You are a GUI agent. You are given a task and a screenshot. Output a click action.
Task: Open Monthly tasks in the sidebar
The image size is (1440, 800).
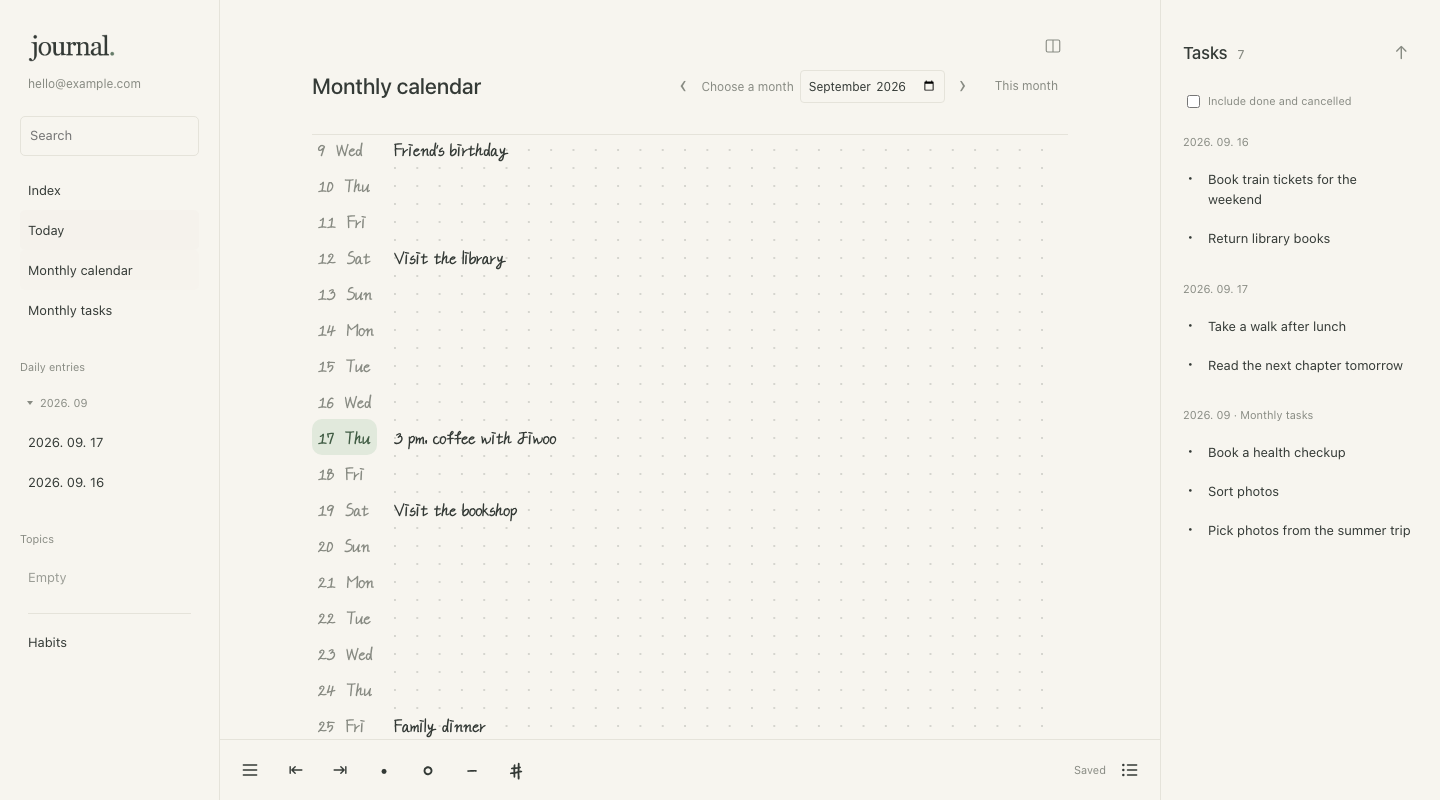tap(109, 310)
